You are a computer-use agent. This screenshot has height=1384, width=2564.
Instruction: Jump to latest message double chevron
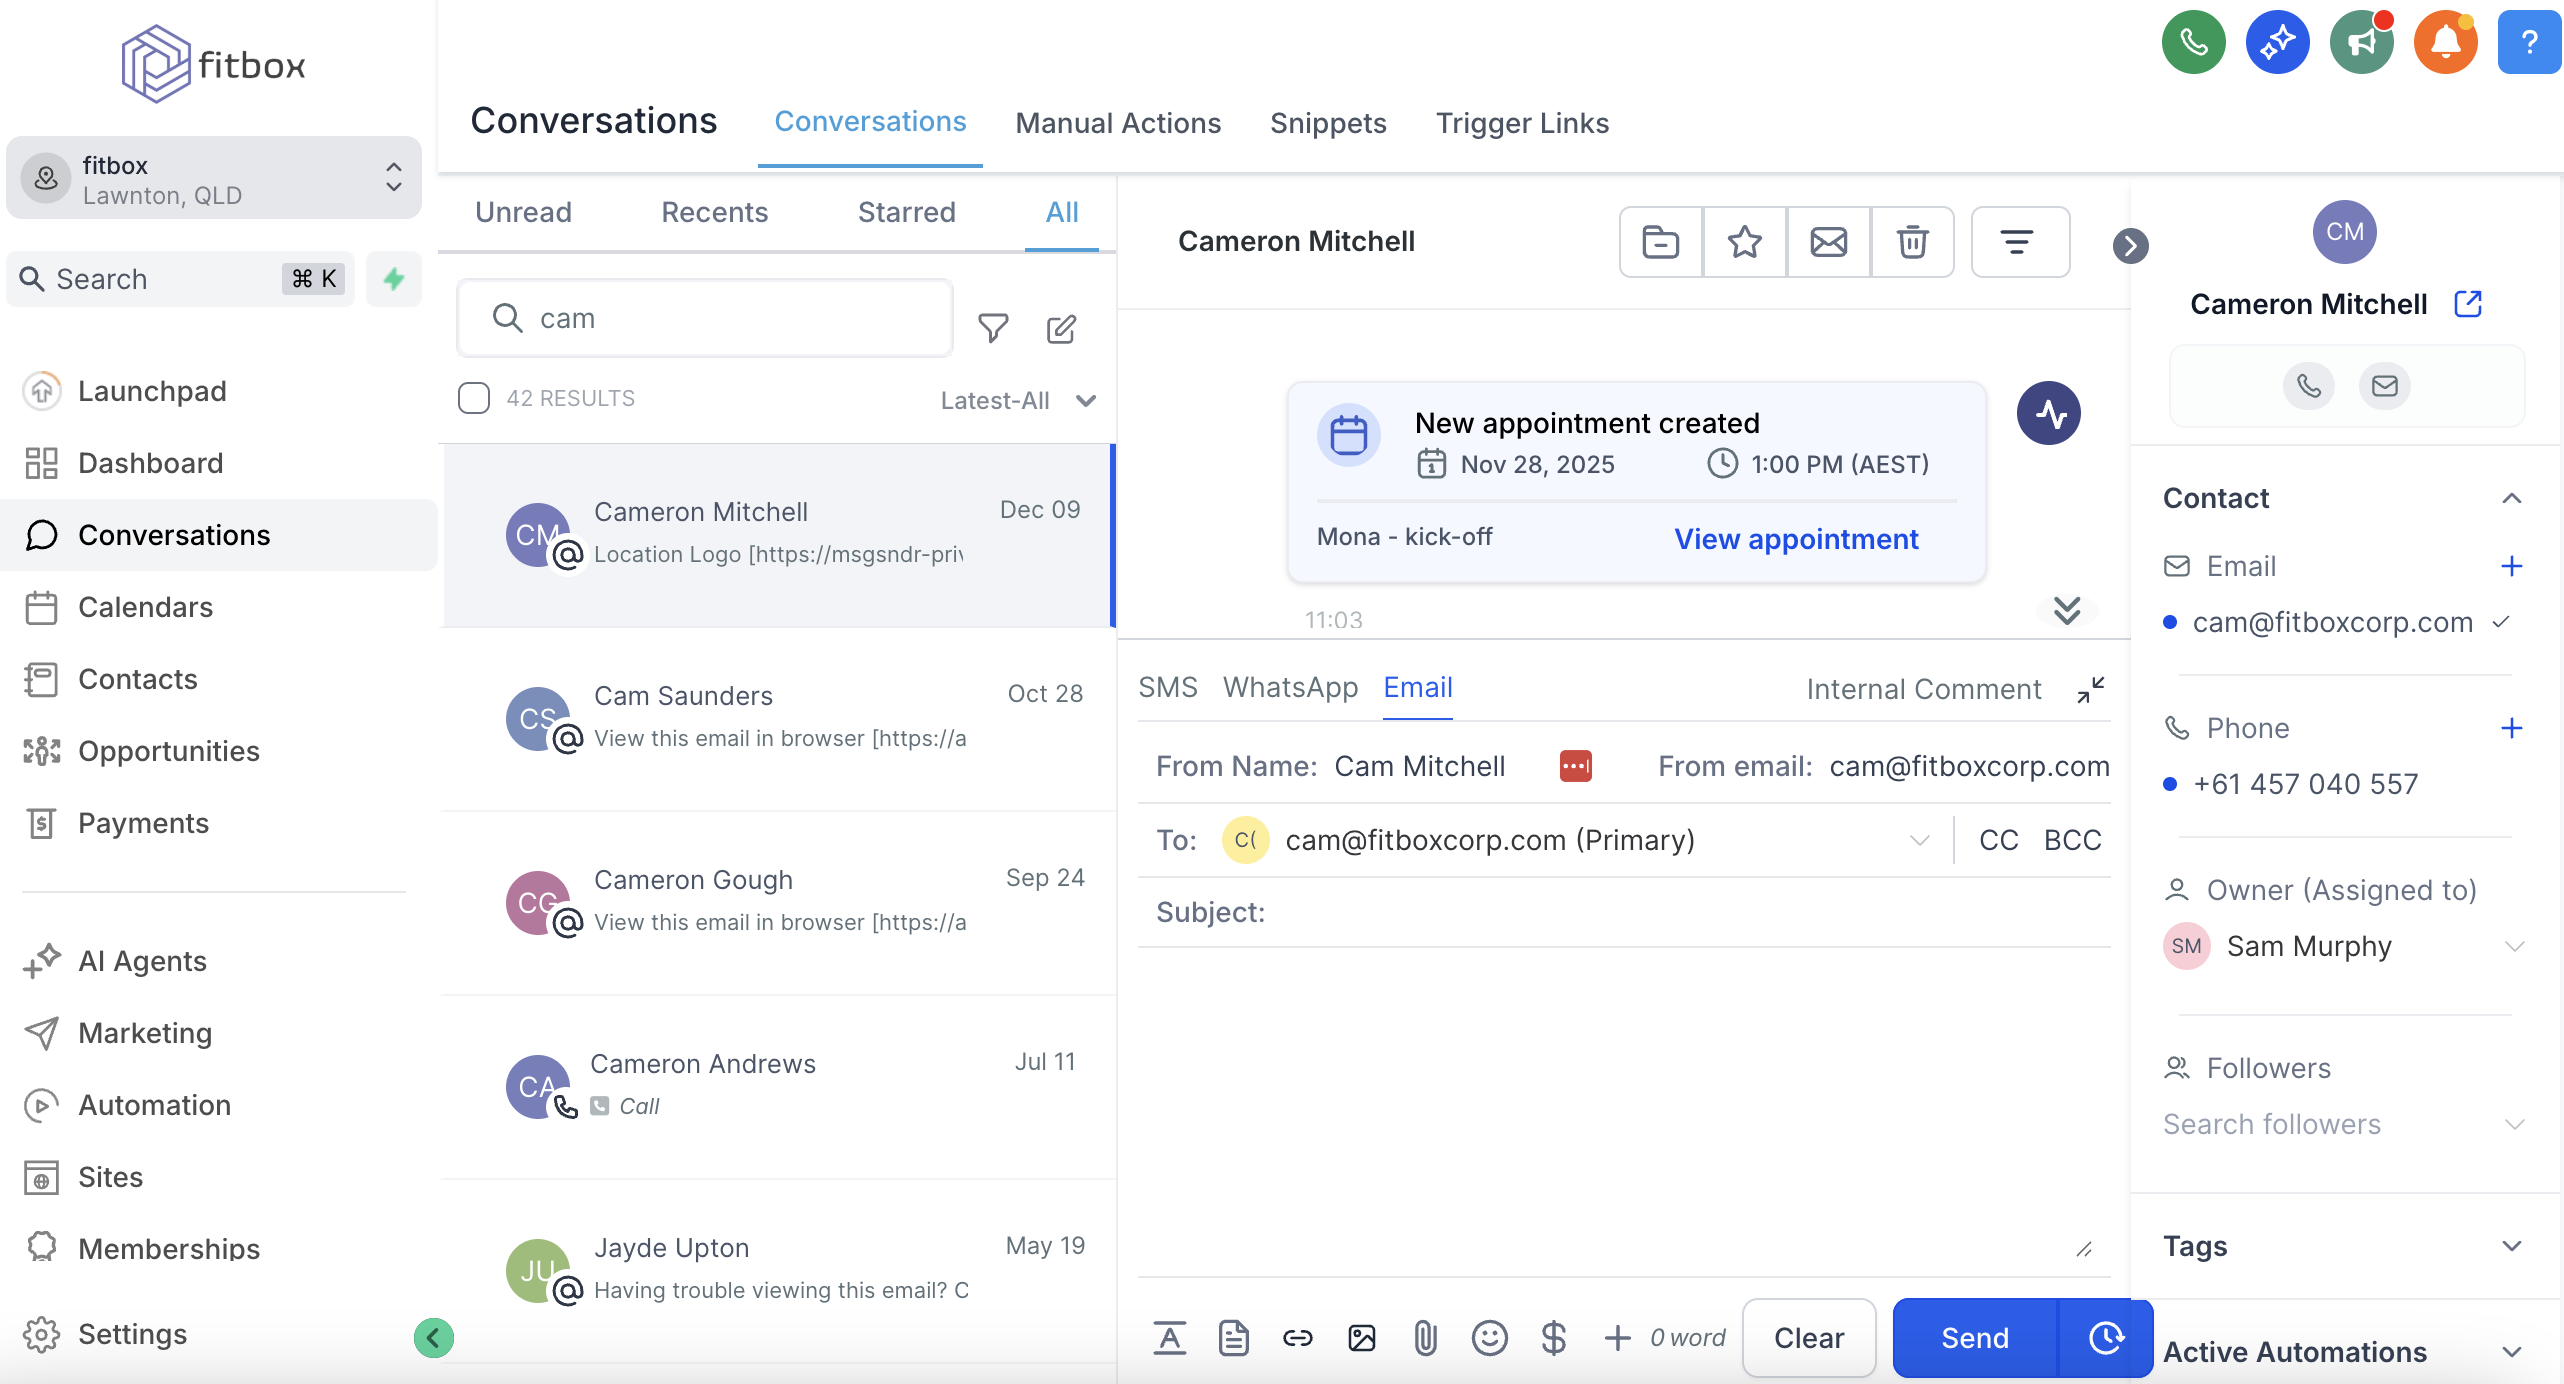pyautogui.click(x=2066, y=610)
